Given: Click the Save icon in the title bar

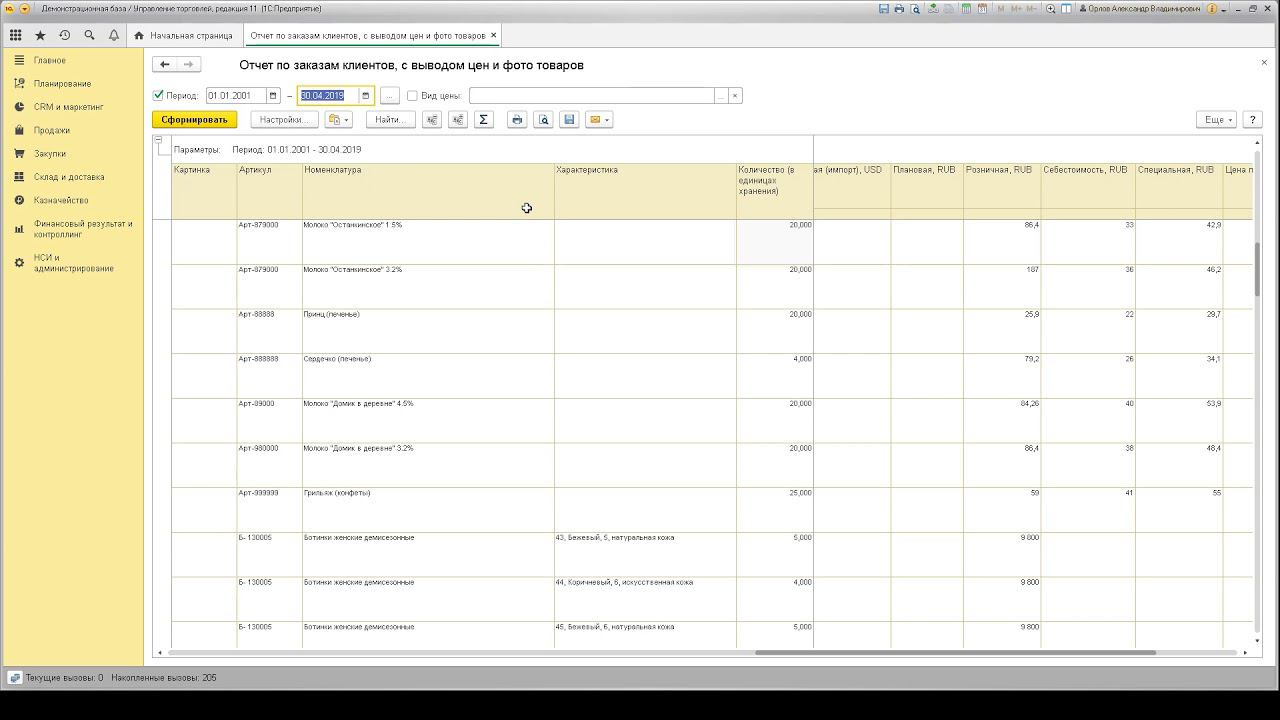Looking at the screenshot, I should [884, 9].
